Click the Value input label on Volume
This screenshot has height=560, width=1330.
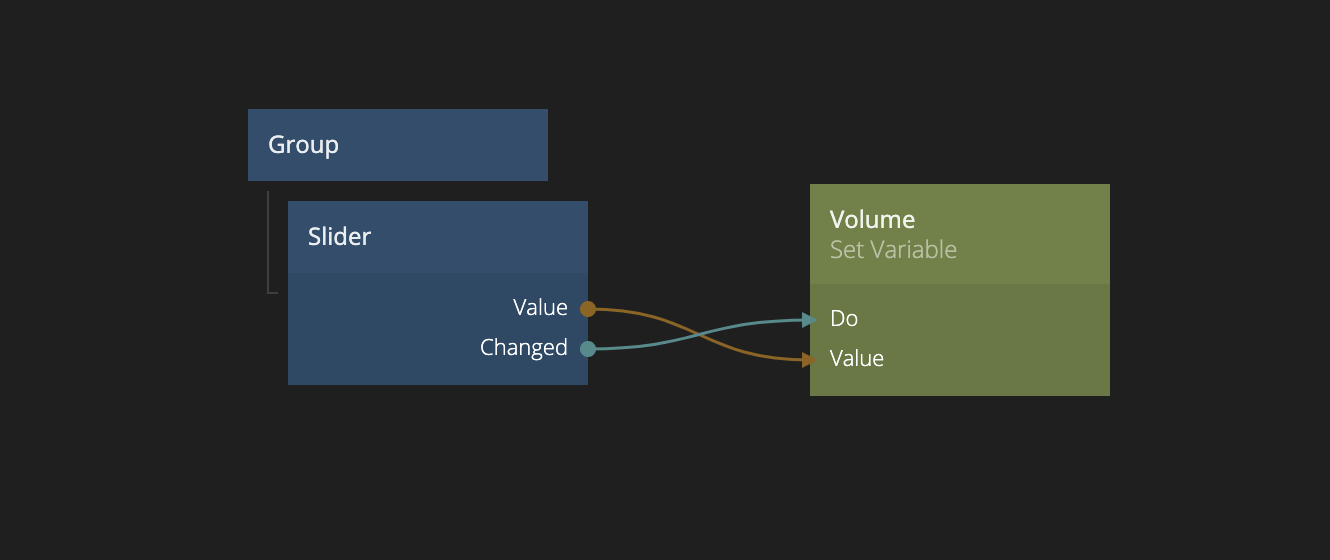[x=857, y=359]
